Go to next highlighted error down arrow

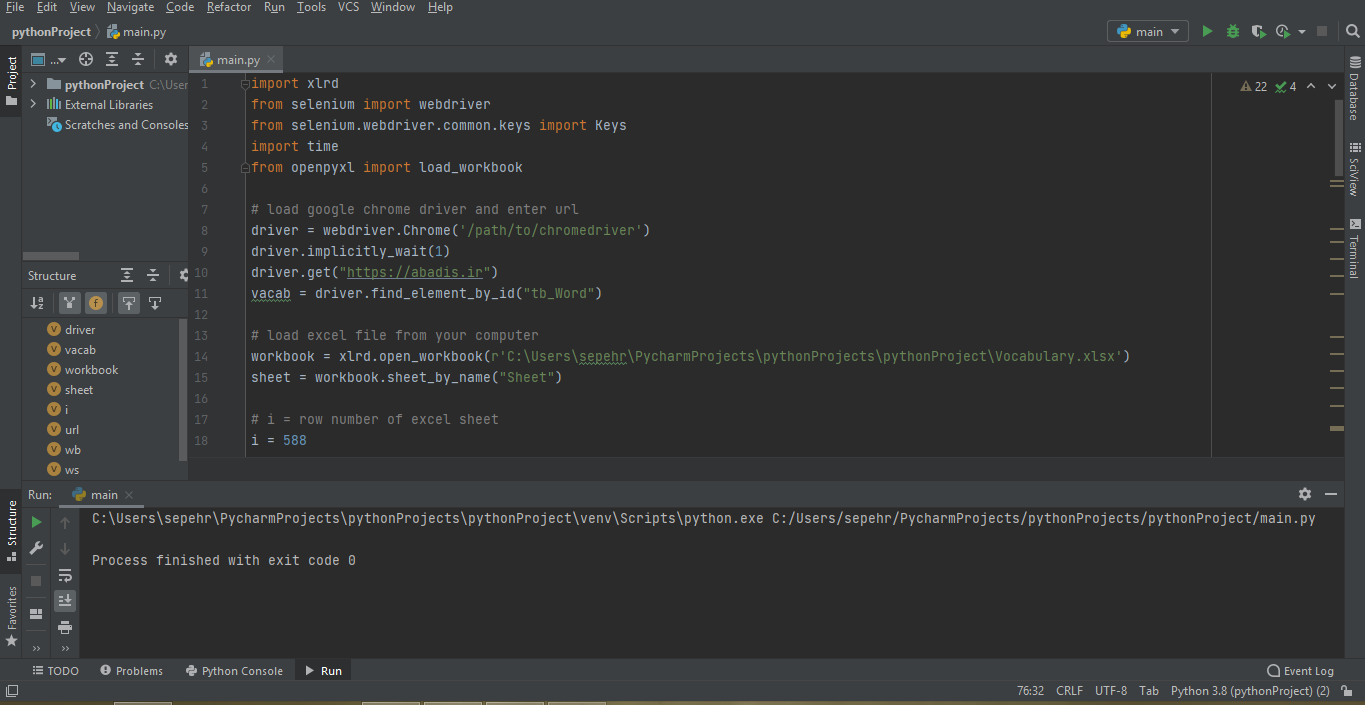click(x=1333, y=86)
